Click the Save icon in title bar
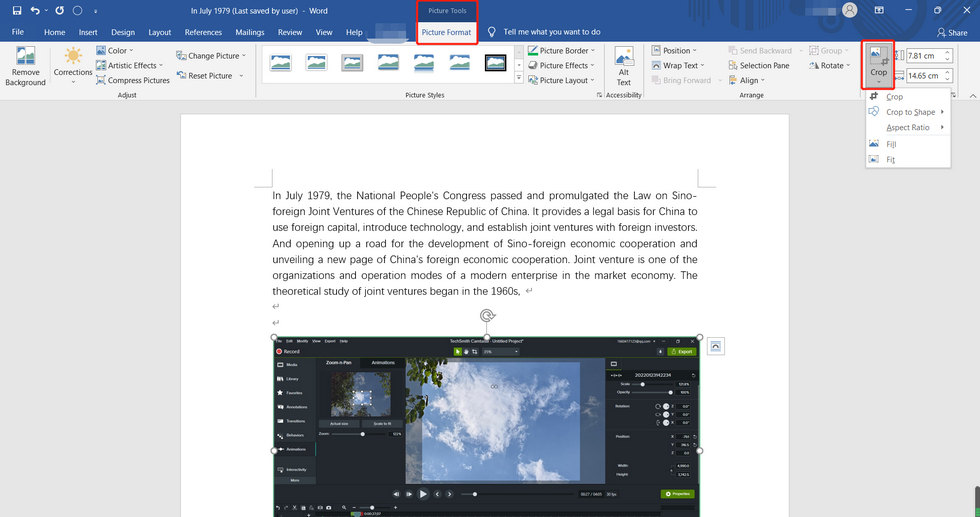This screenshot has height=517, width=980. [x=17, y=11]
